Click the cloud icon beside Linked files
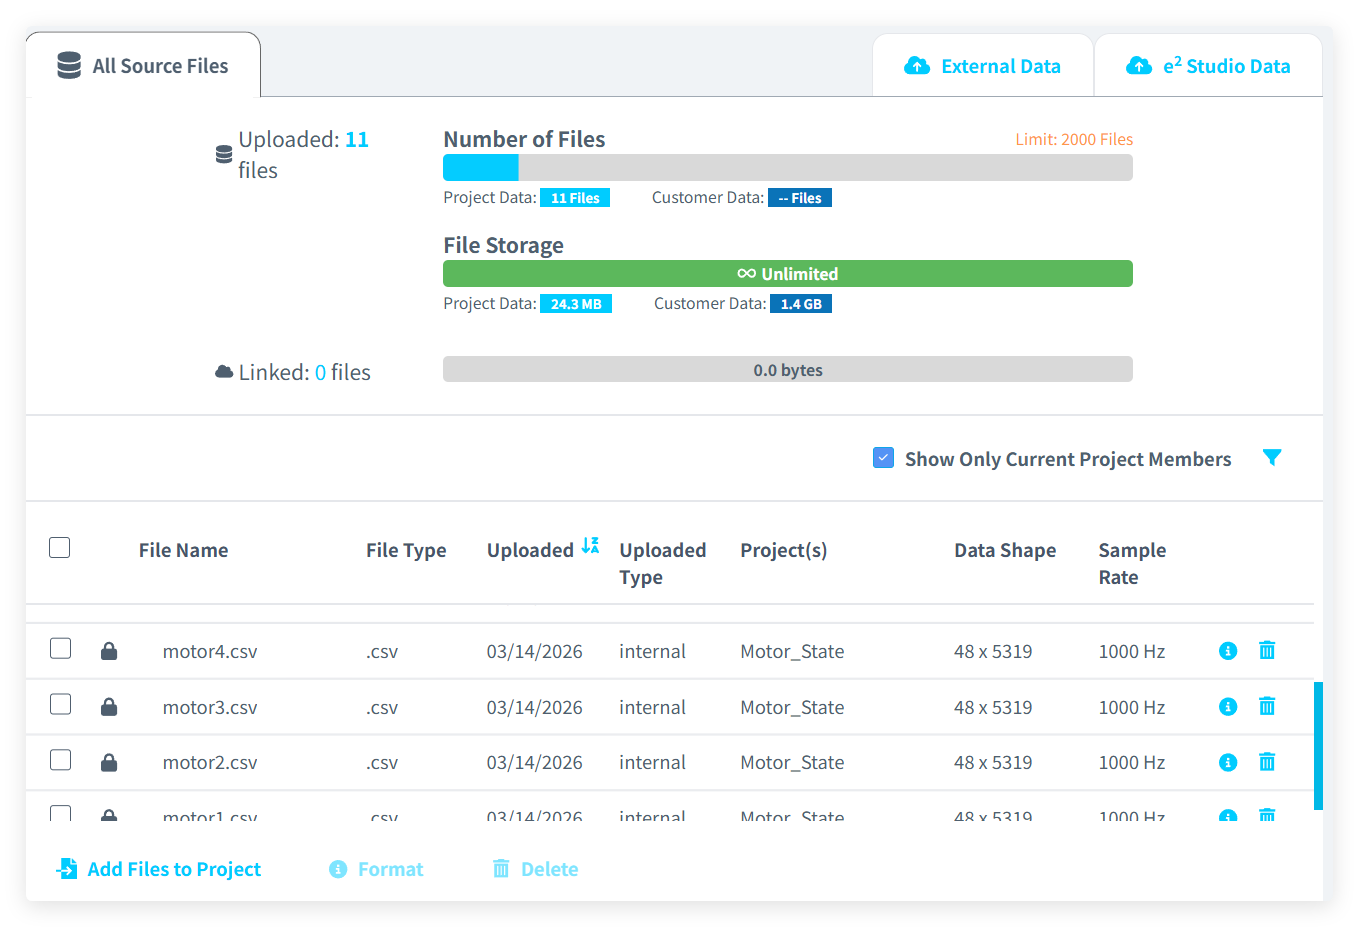The width and height of the screenshot is (1359, 927). [x=224, y=372]
